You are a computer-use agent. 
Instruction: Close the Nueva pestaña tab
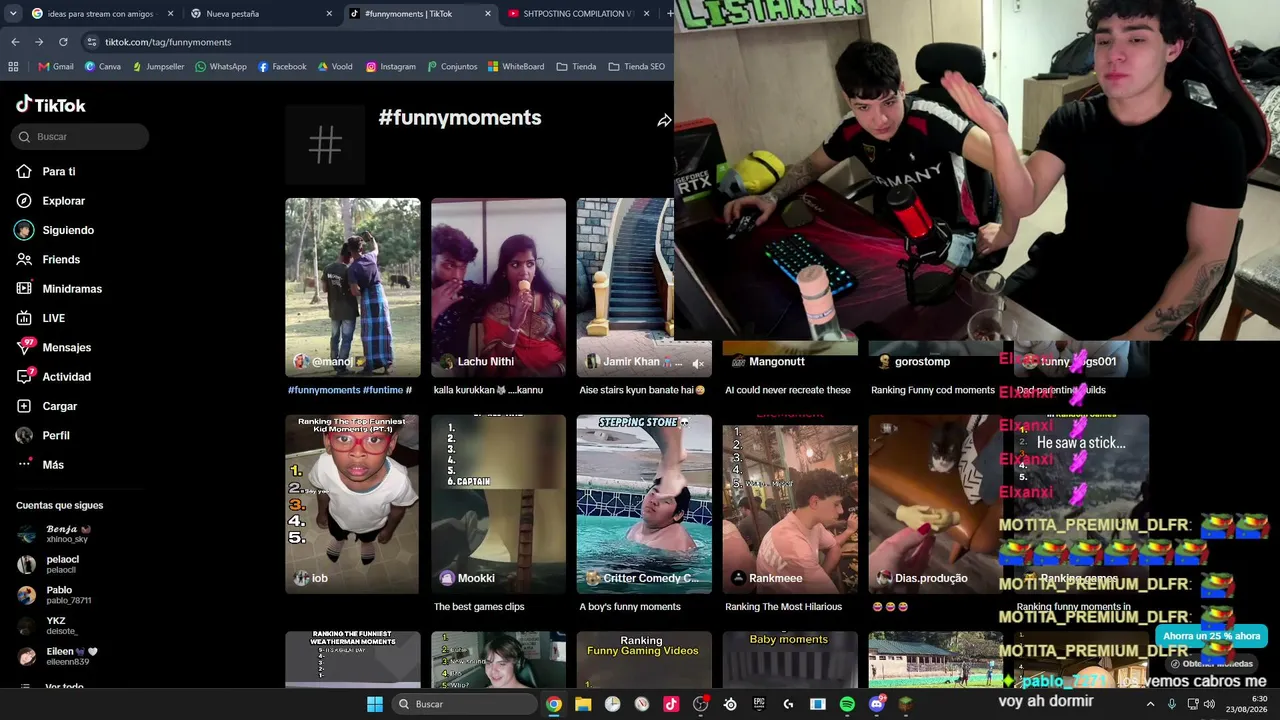329,14
